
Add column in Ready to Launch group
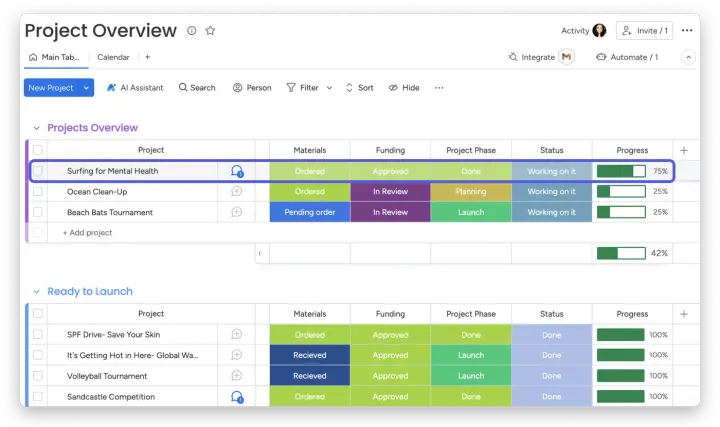(684, 314)
